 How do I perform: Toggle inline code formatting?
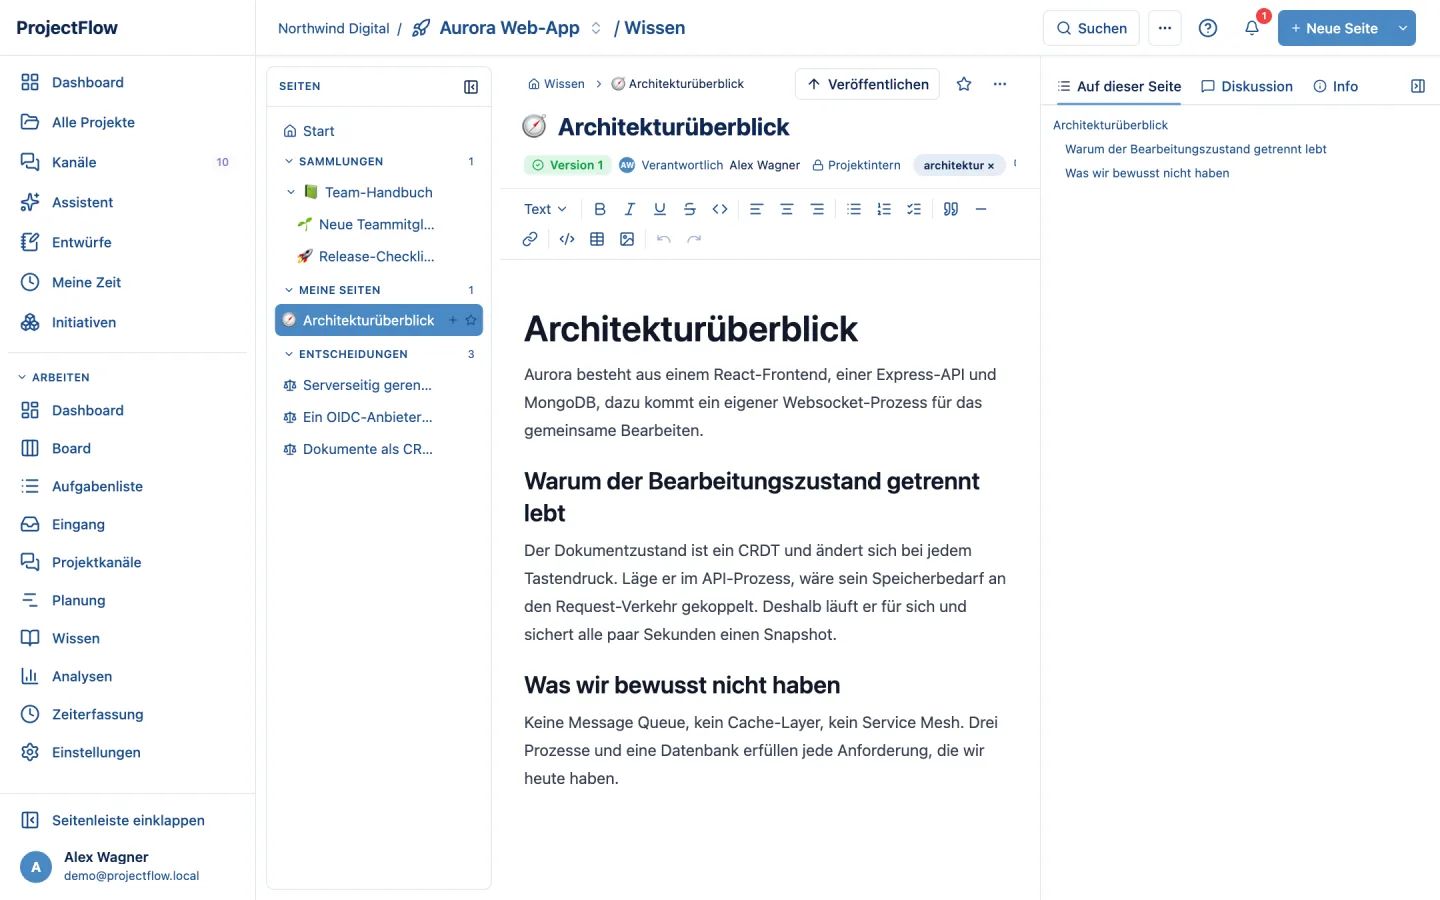720,209
